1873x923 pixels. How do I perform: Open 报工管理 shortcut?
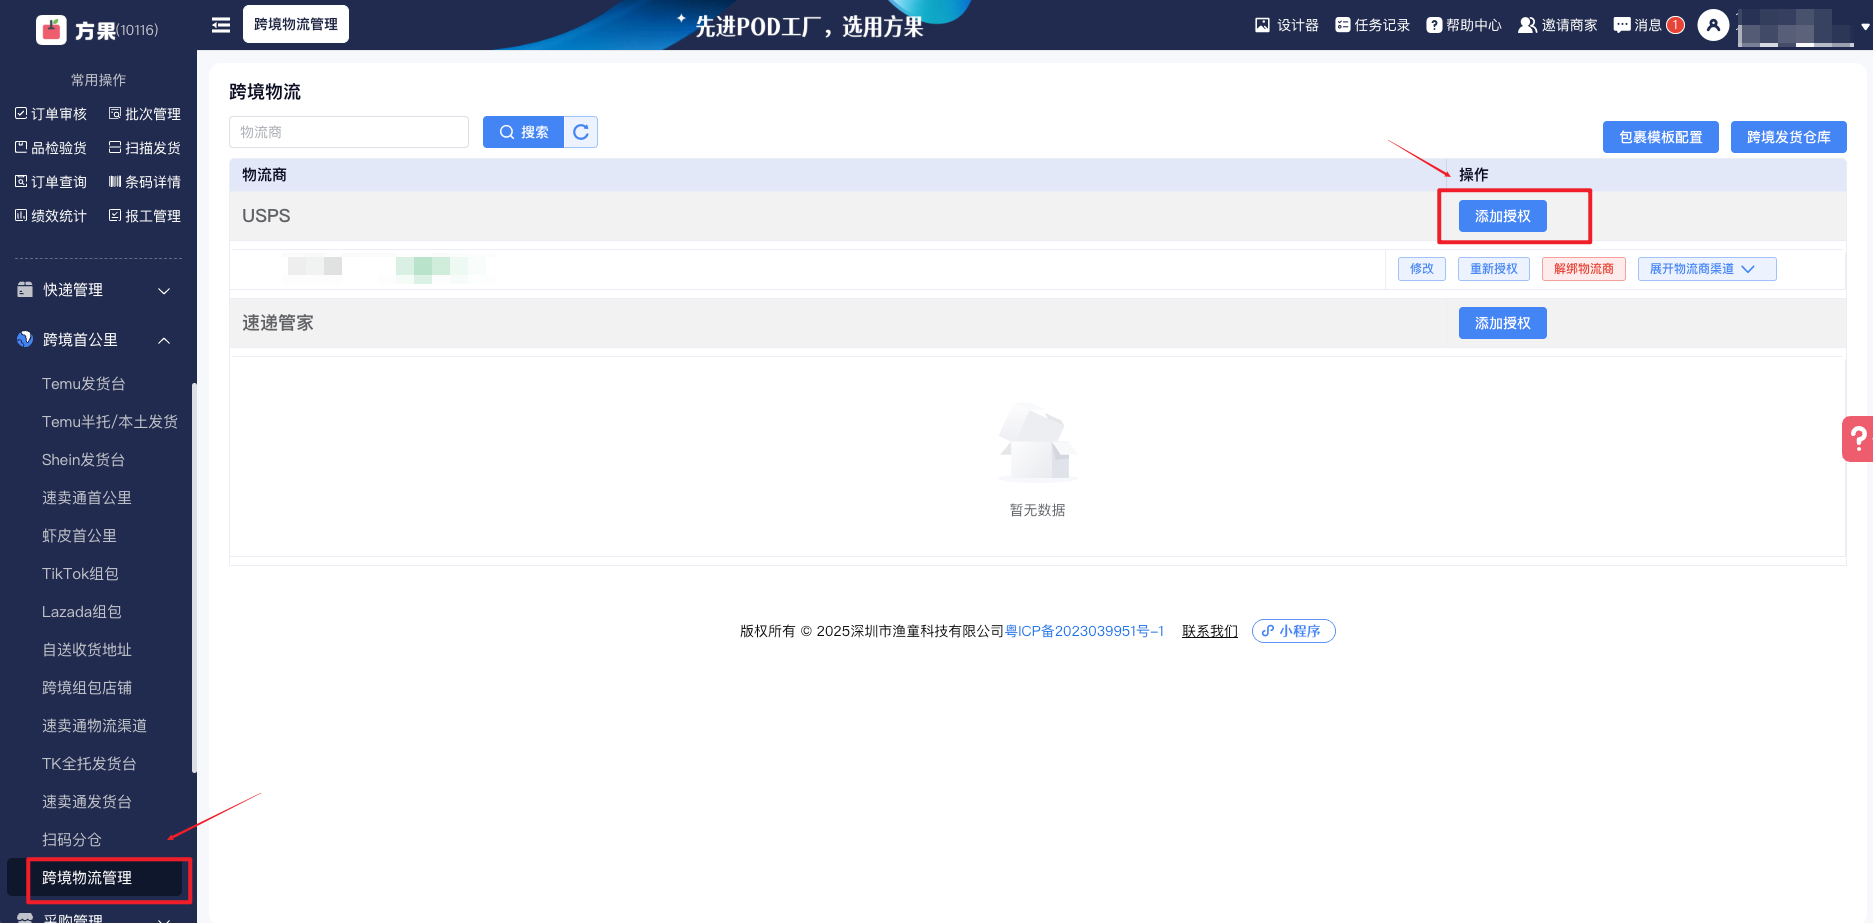pyautogui.click(x=145, y=216)
